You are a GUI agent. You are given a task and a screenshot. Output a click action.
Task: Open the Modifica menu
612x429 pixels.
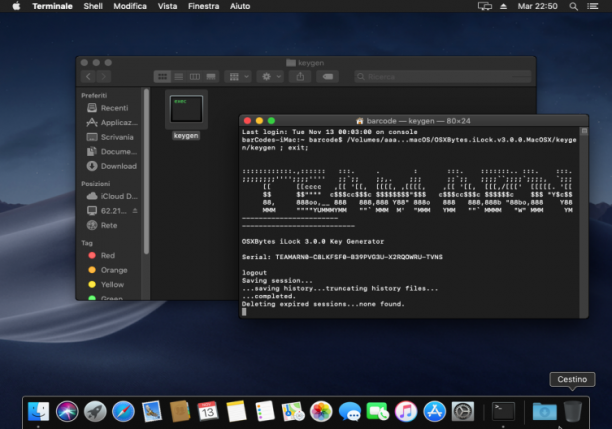pos(130,6)
